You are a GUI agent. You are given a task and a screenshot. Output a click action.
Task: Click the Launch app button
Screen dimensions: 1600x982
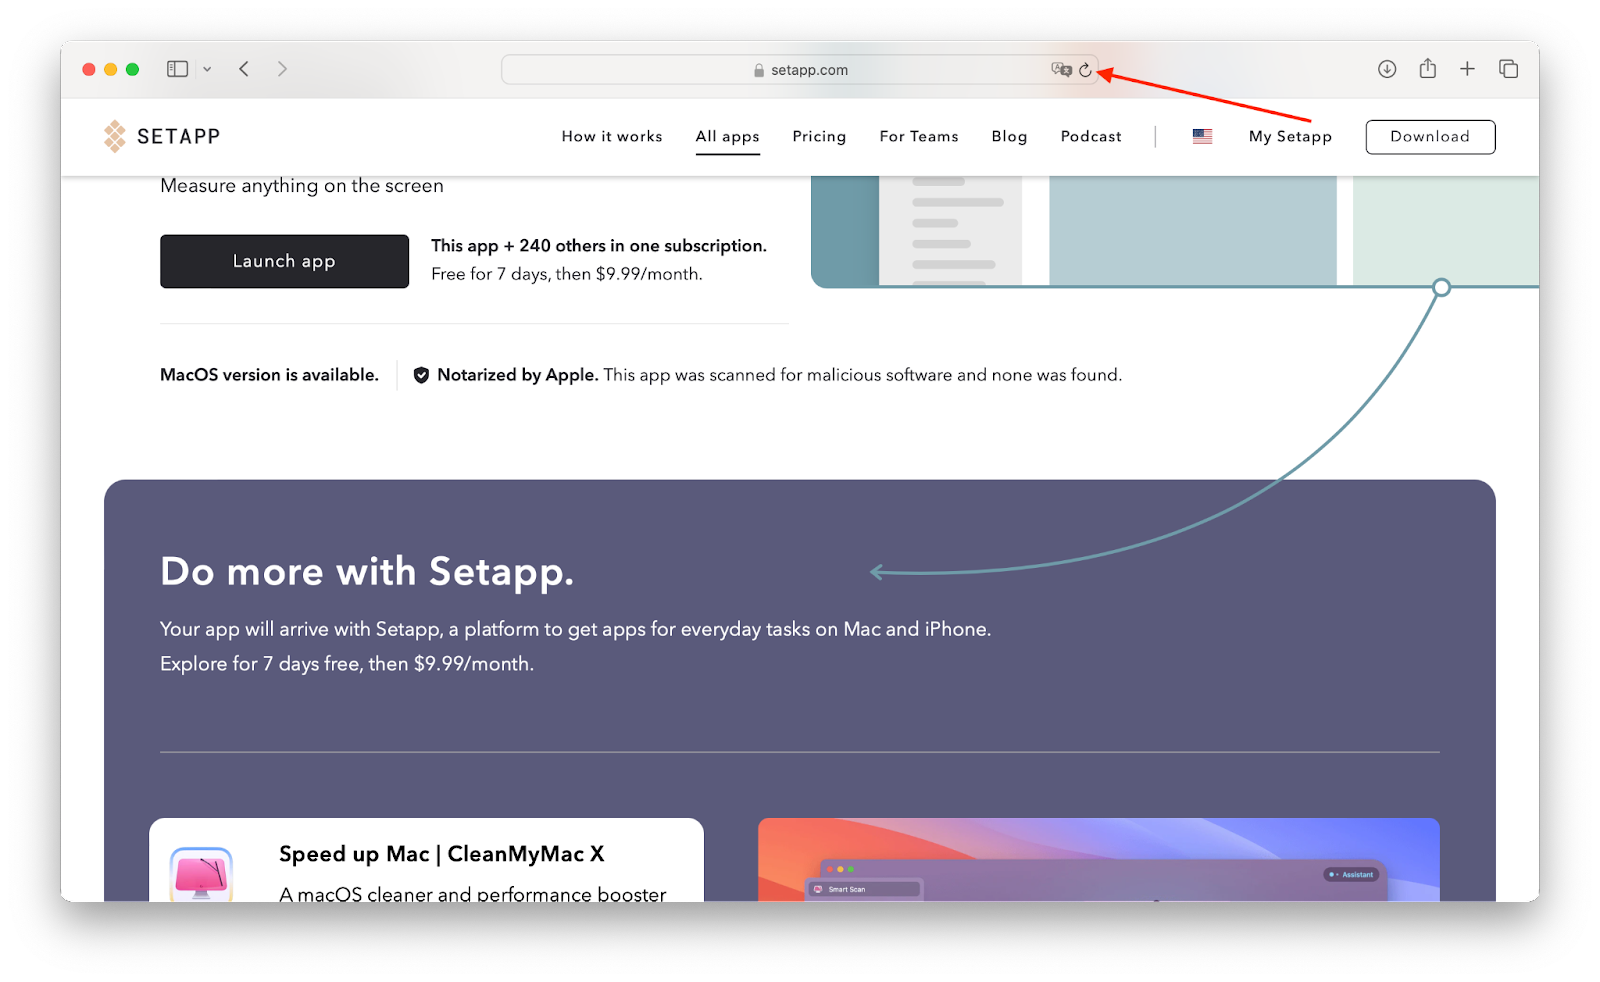pos(283,261)
